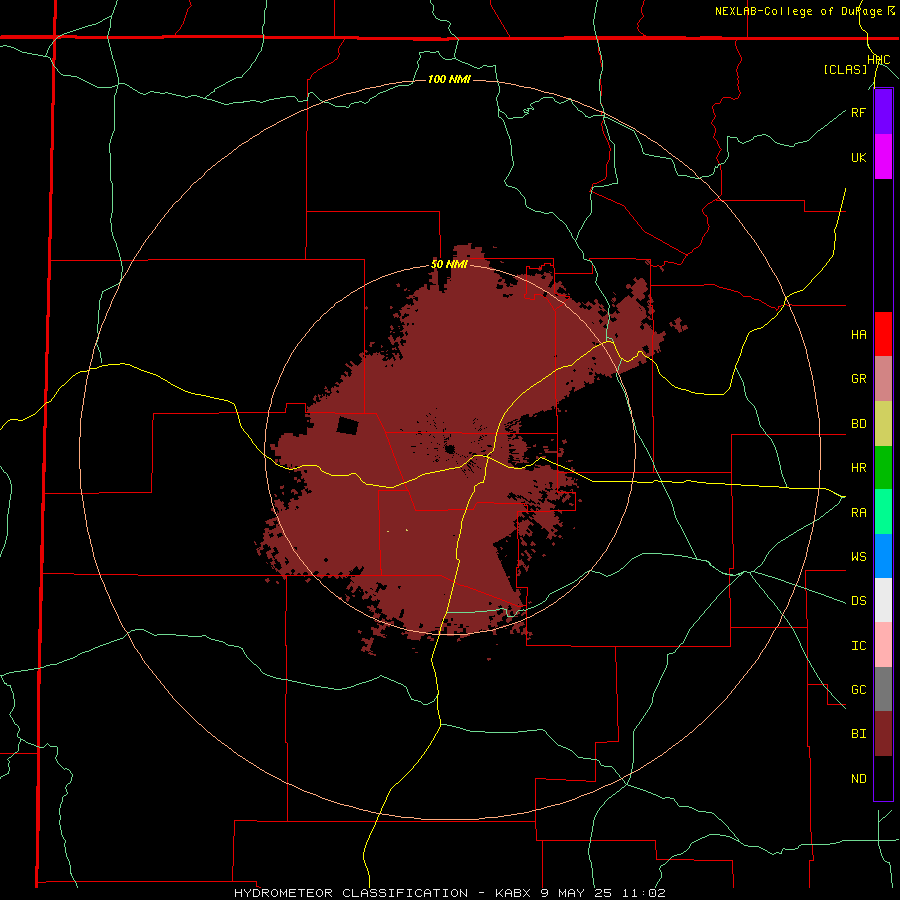Click the DS white legend color block
The image size is (900, 900).
tap(883, 600)
